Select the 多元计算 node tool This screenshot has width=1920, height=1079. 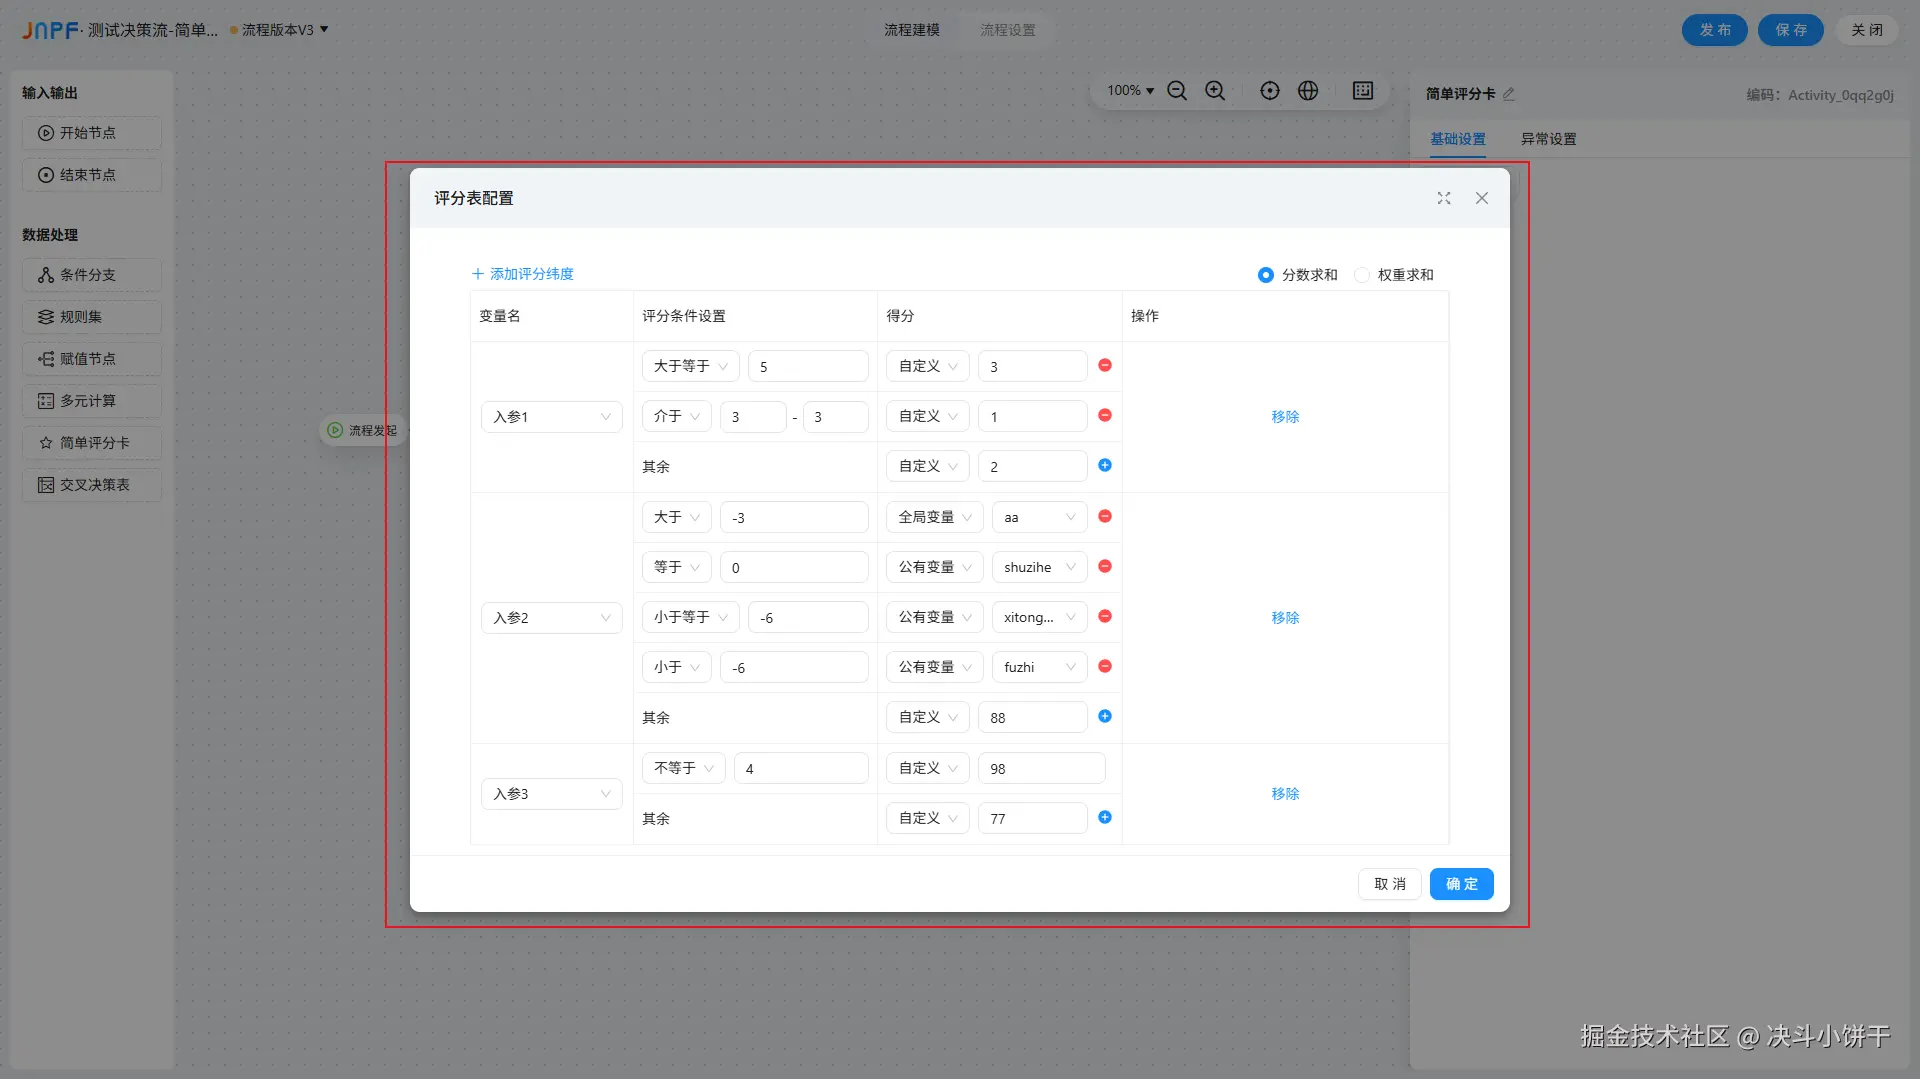[x=91, y=401]
